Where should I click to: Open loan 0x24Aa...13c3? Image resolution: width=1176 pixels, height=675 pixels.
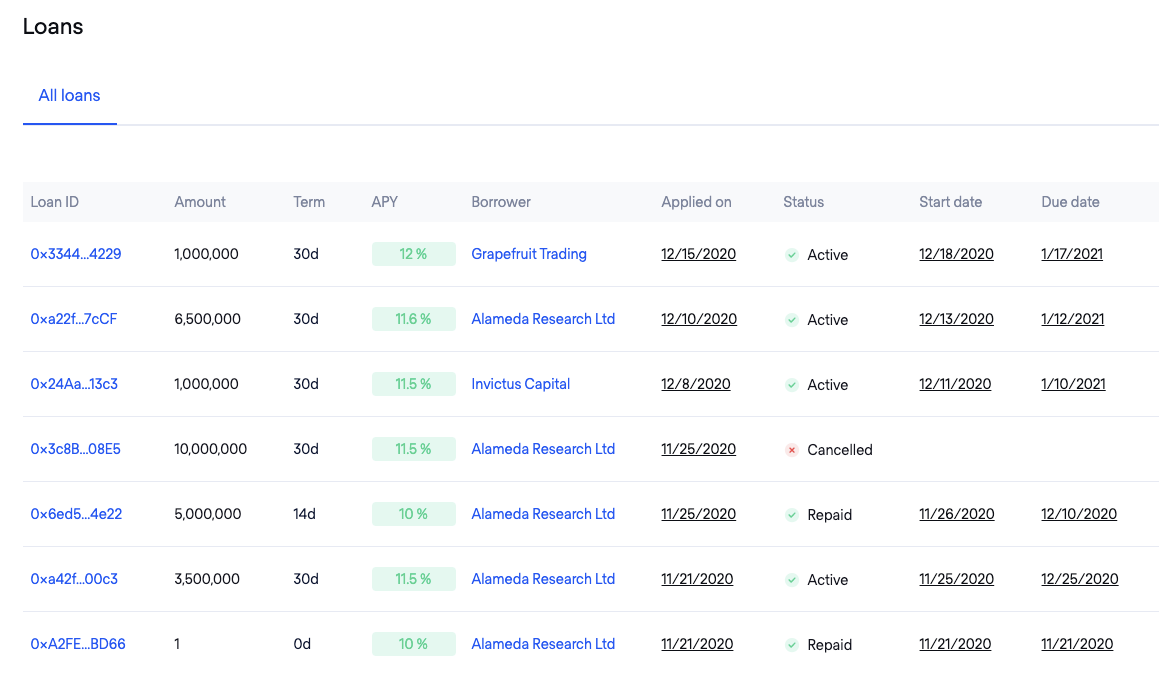(x=74, y=384)
